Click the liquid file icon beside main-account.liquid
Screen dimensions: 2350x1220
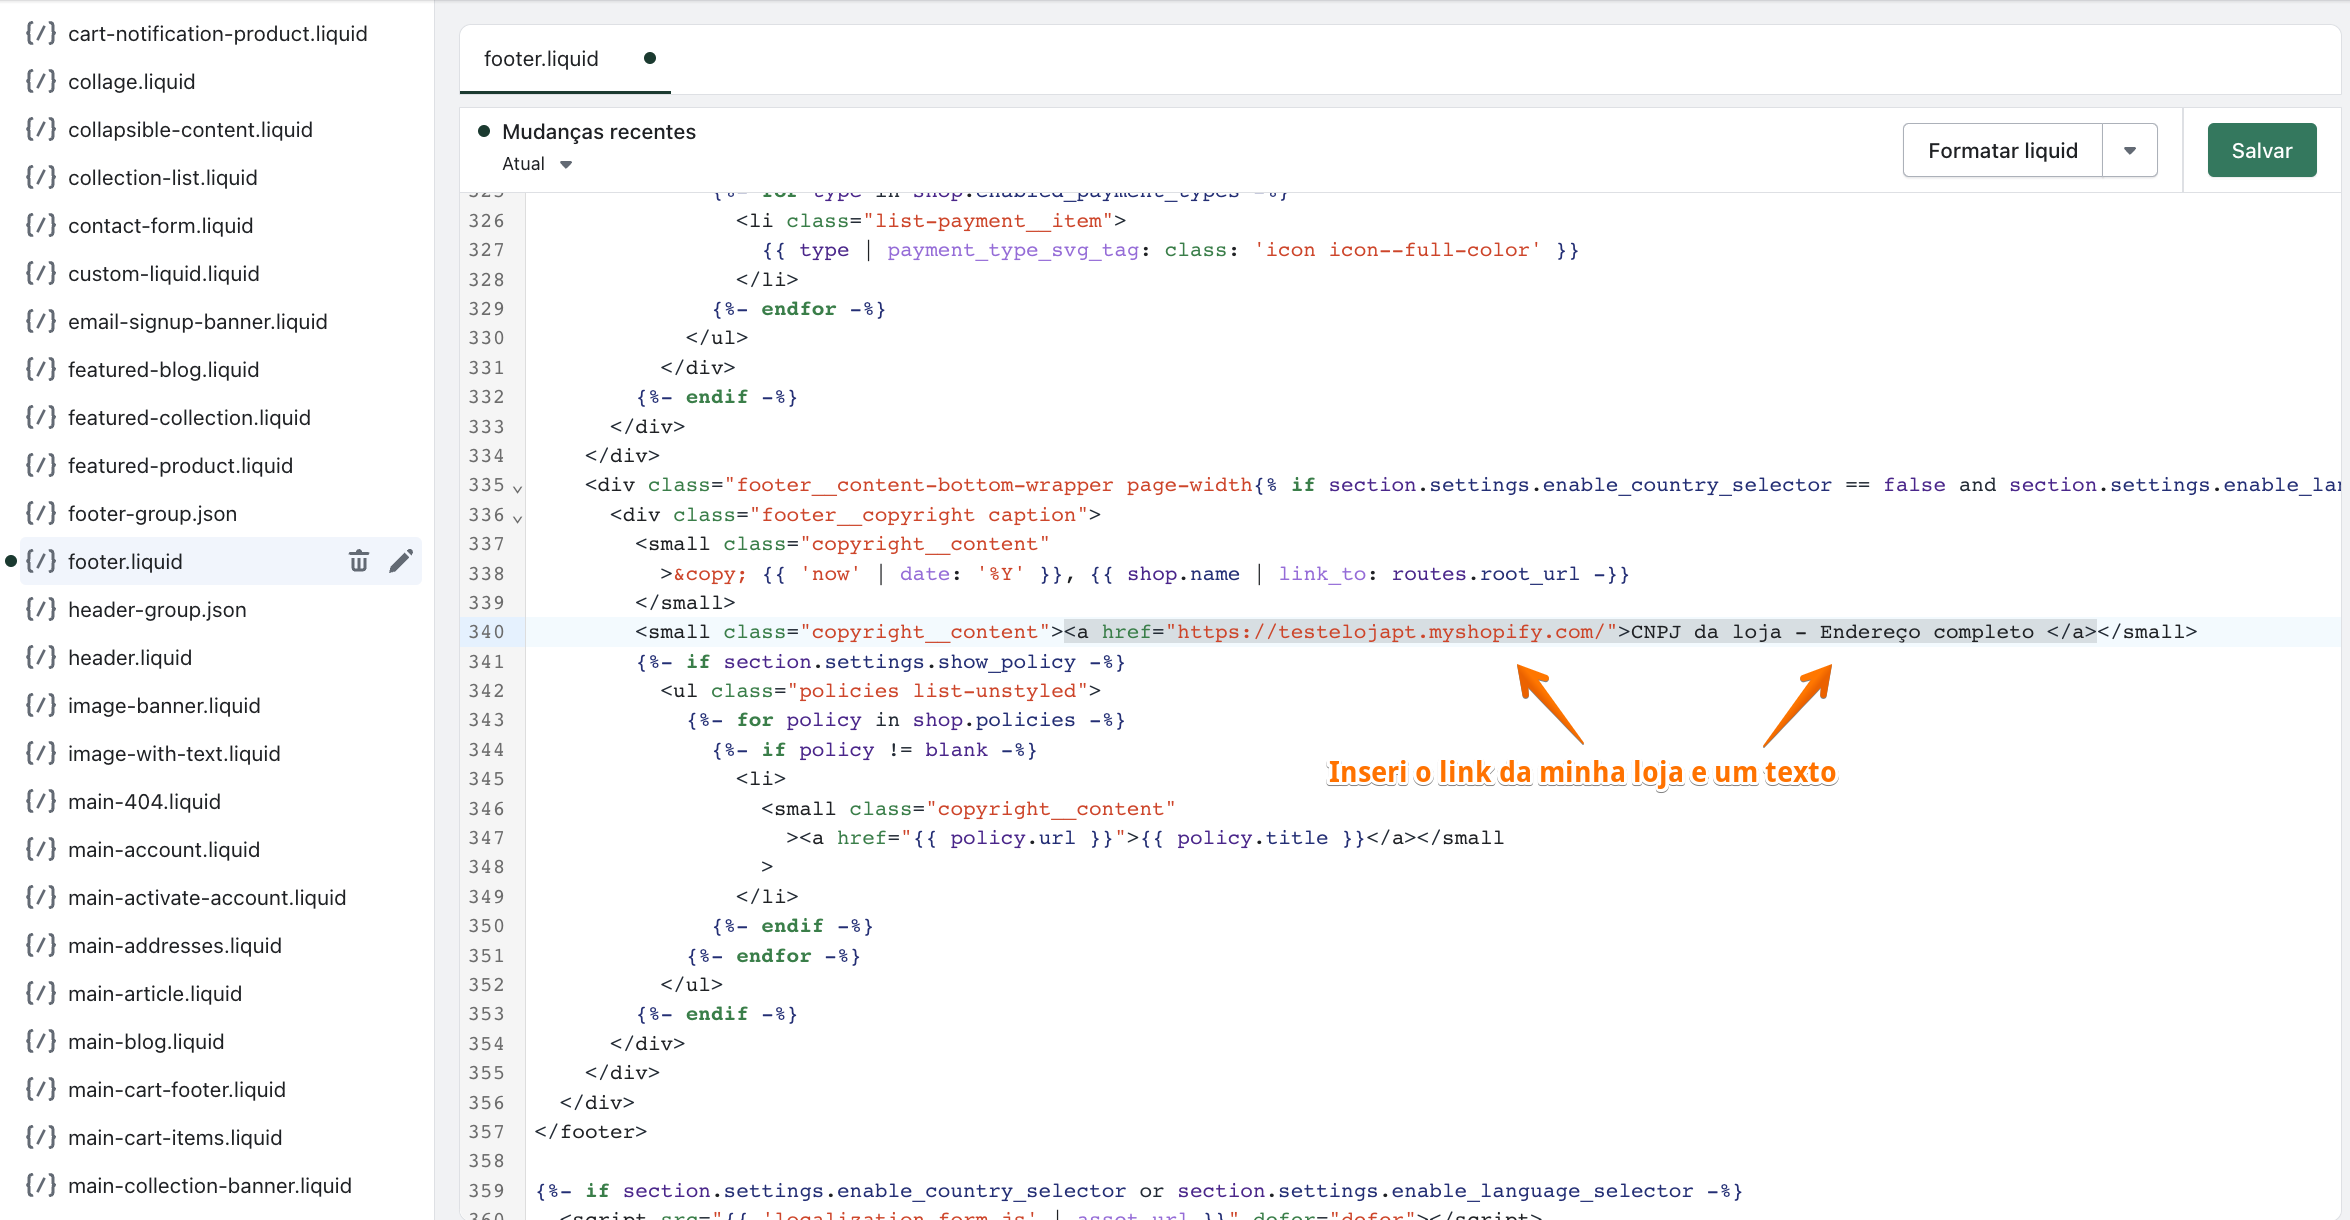click(41, 849)
